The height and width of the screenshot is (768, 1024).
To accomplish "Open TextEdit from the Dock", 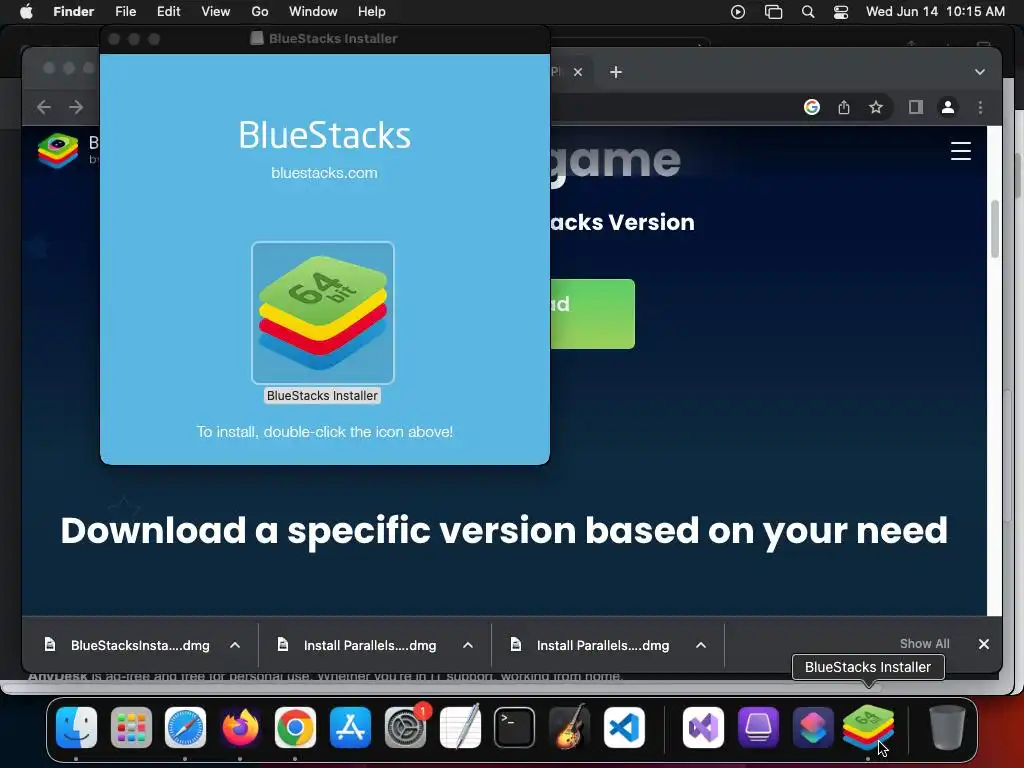I will click(460, 727).
